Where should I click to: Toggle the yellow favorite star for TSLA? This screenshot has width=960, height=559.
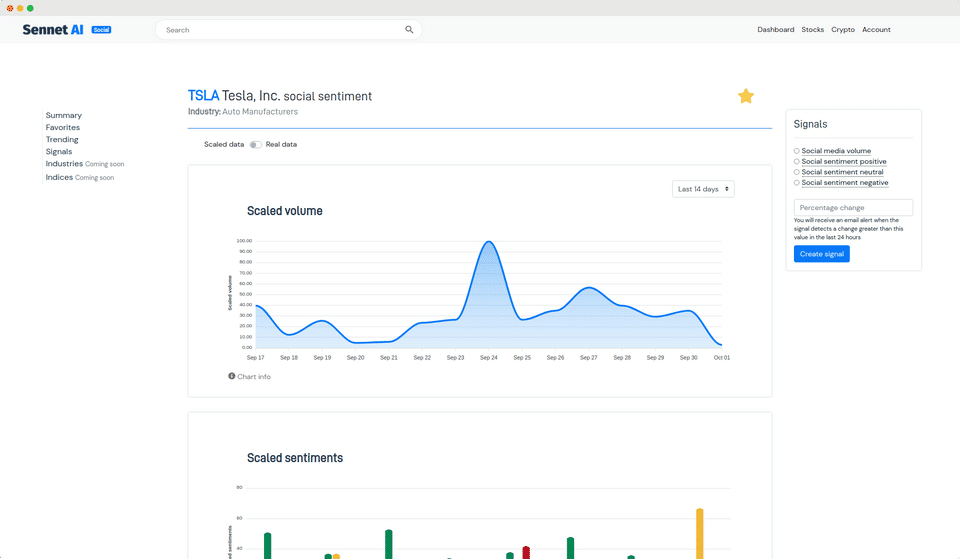pos(746,96)
